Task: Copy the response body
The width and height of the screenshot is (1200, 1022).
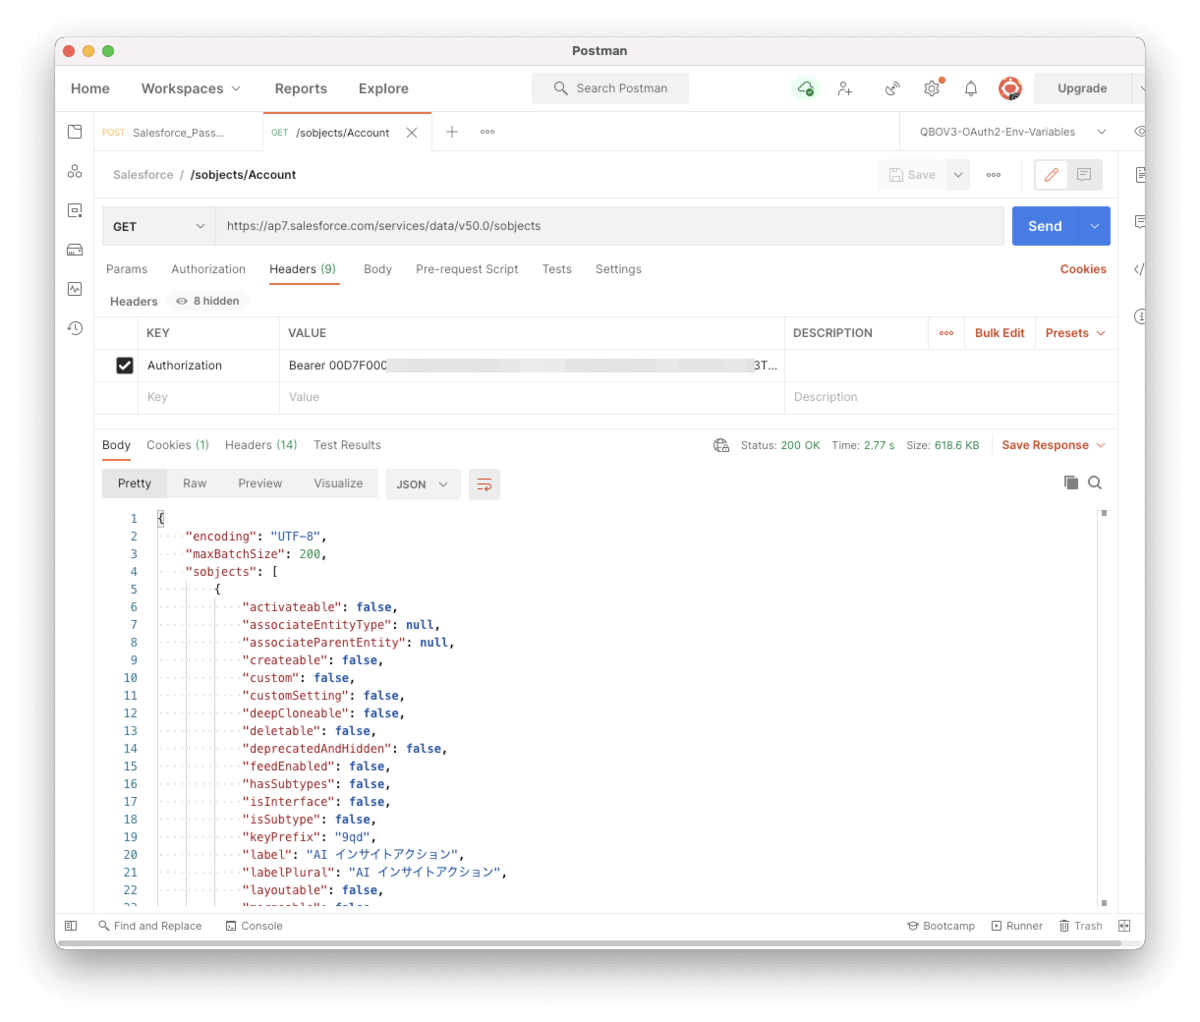Action: tap(1071, 483)
